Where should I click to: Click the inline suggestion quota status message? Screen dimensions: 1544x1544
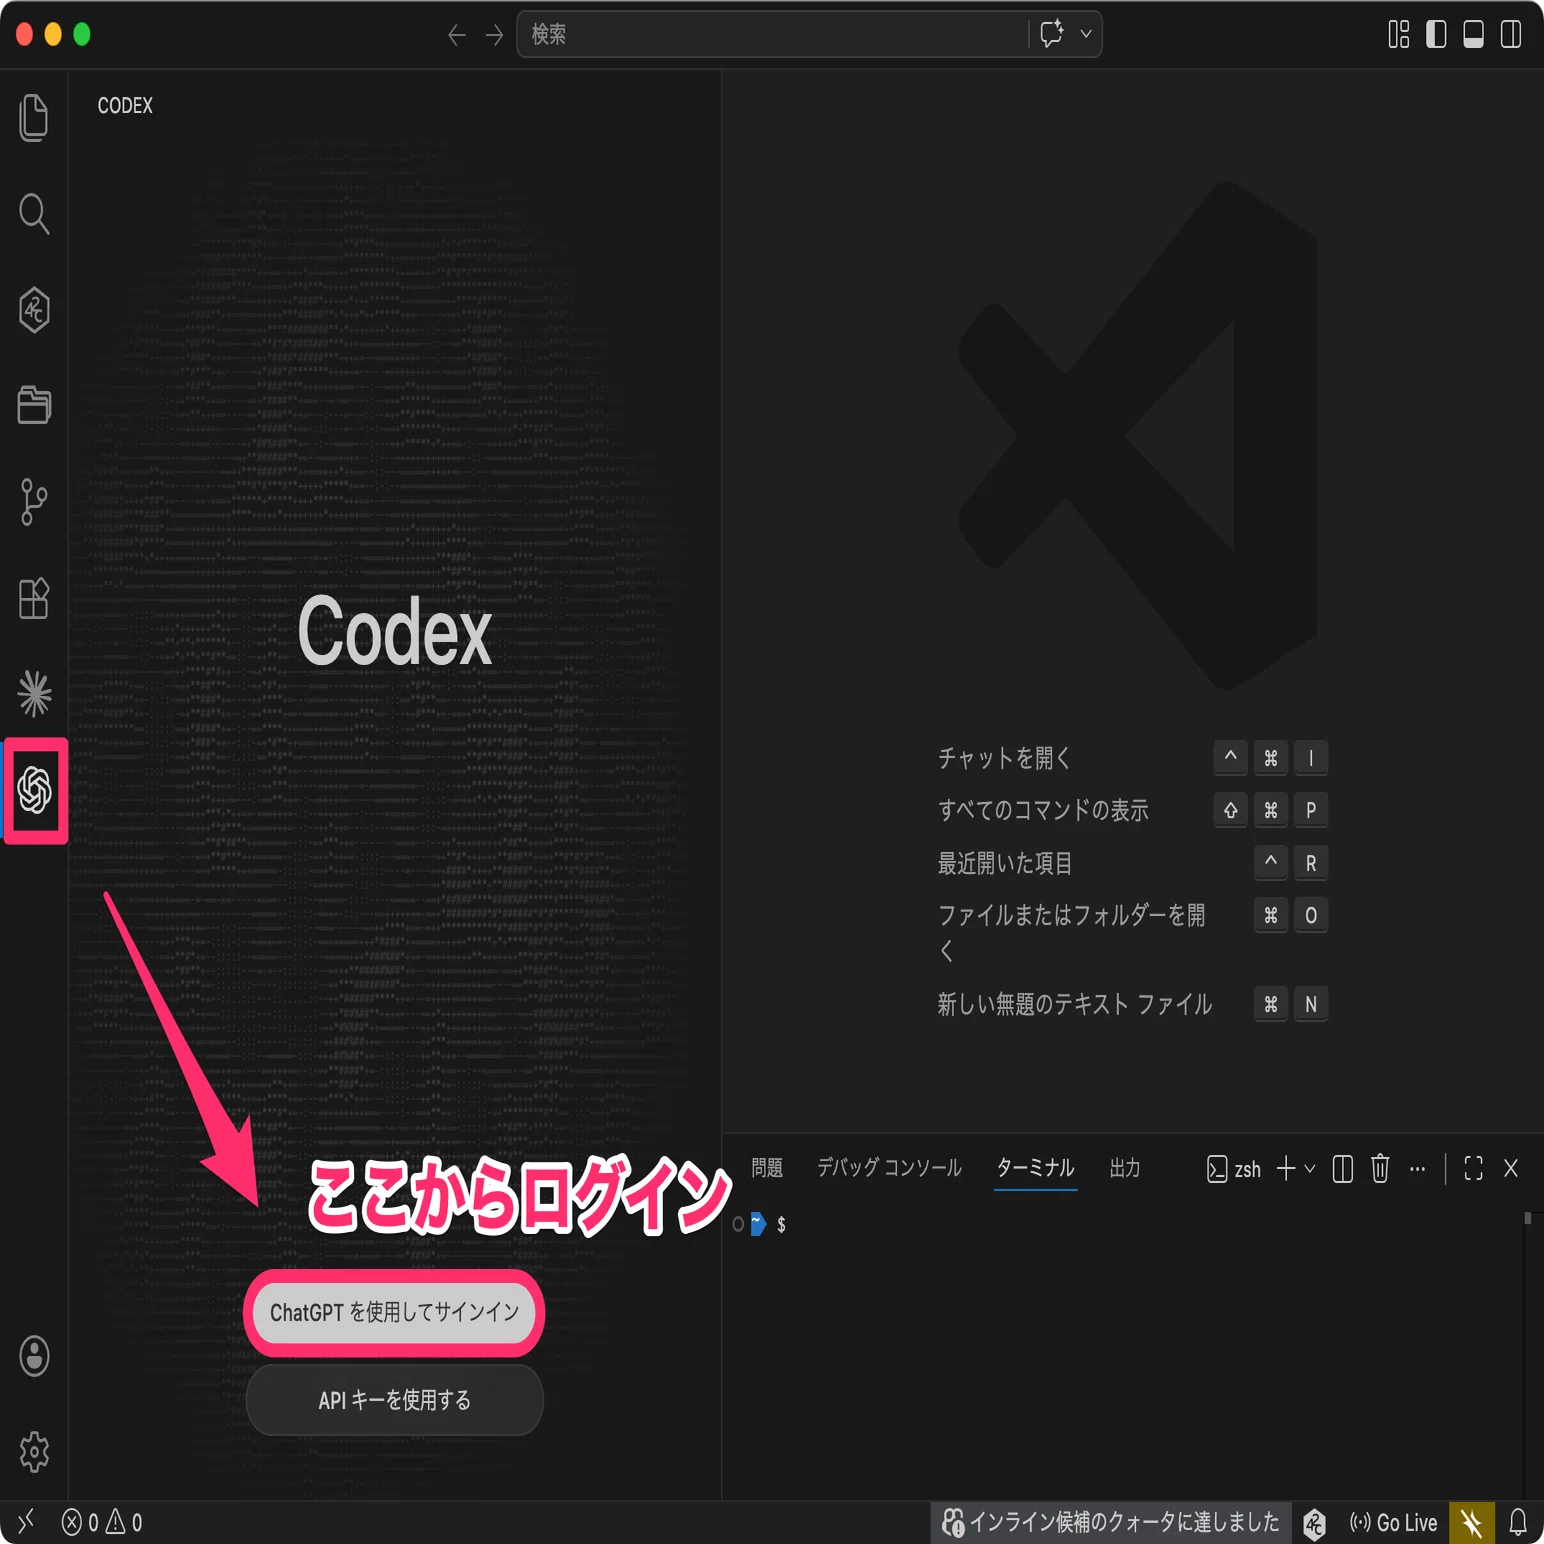1110,1522
